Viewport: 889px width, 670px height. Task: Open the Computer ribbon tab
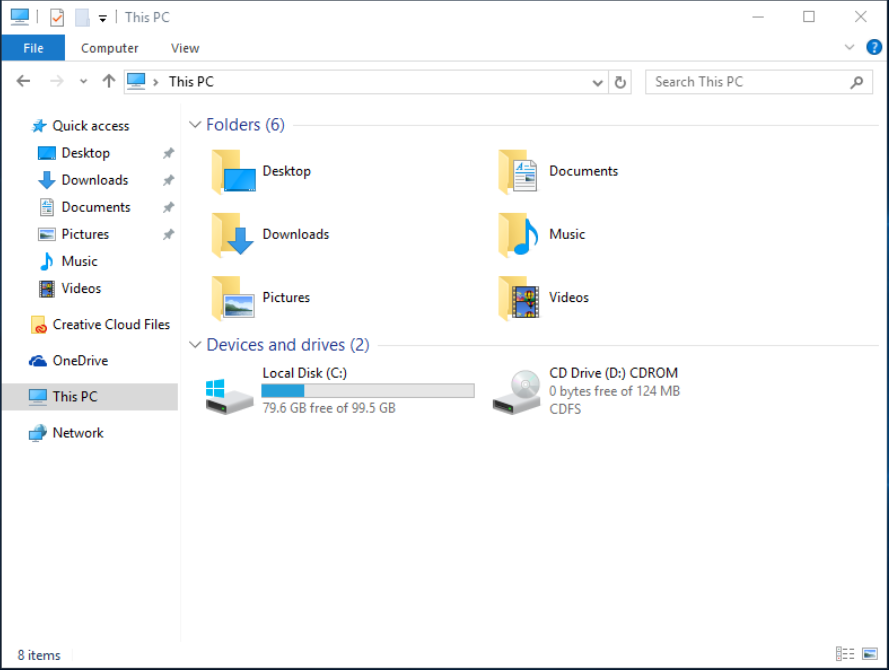(109, 48)
